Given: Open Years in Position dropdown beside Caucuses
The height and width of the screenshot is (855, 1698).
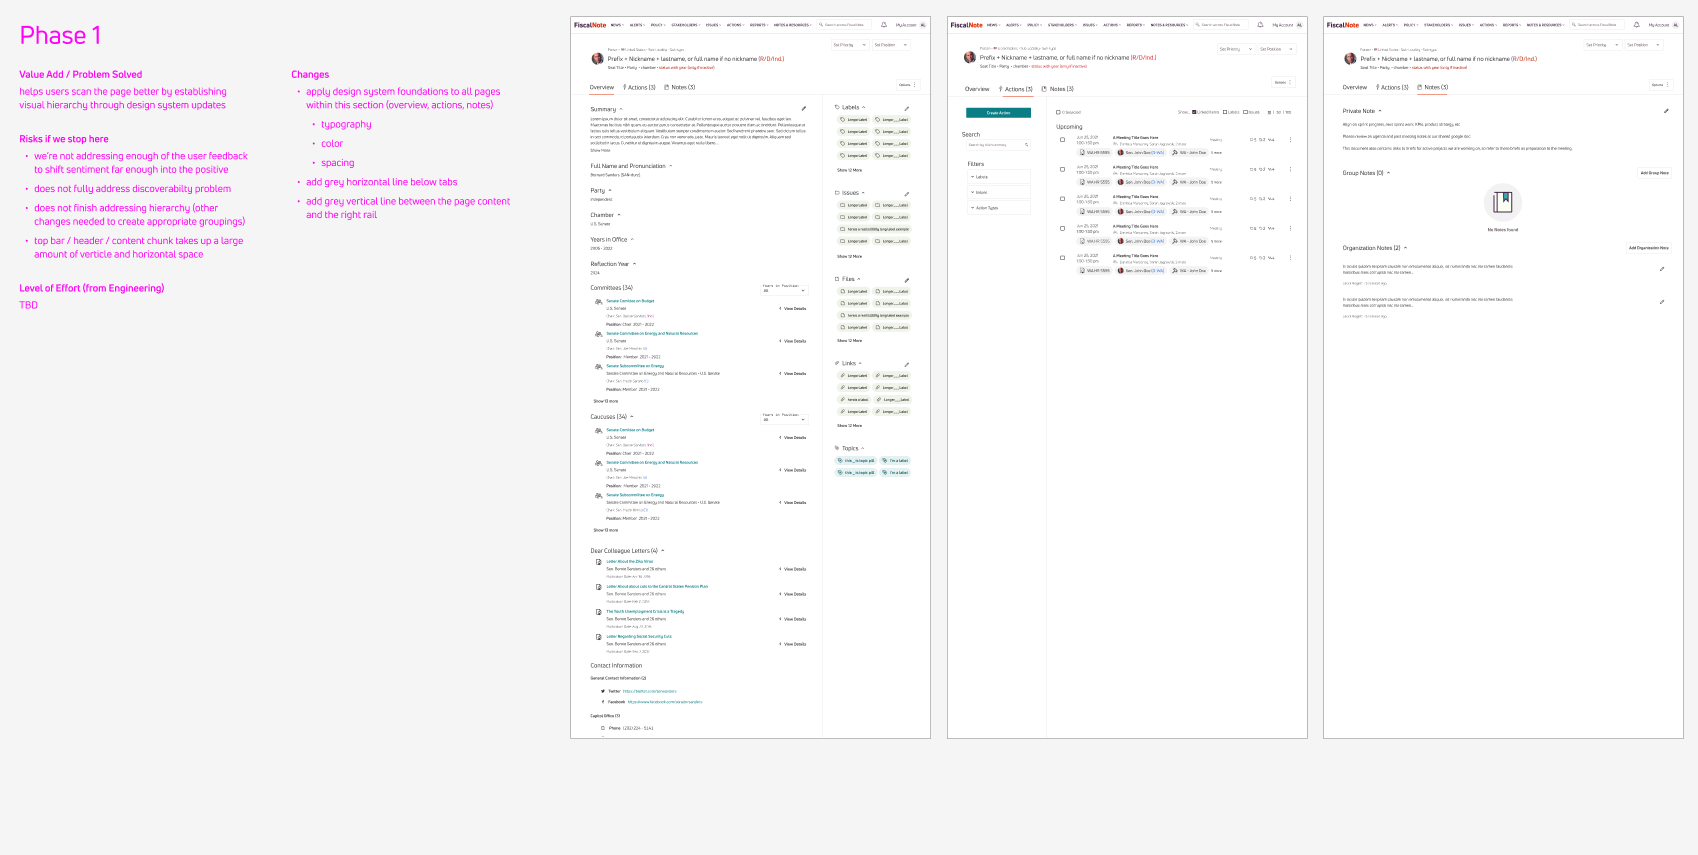Looking at the screenshot, I should [x=784, y=419].
